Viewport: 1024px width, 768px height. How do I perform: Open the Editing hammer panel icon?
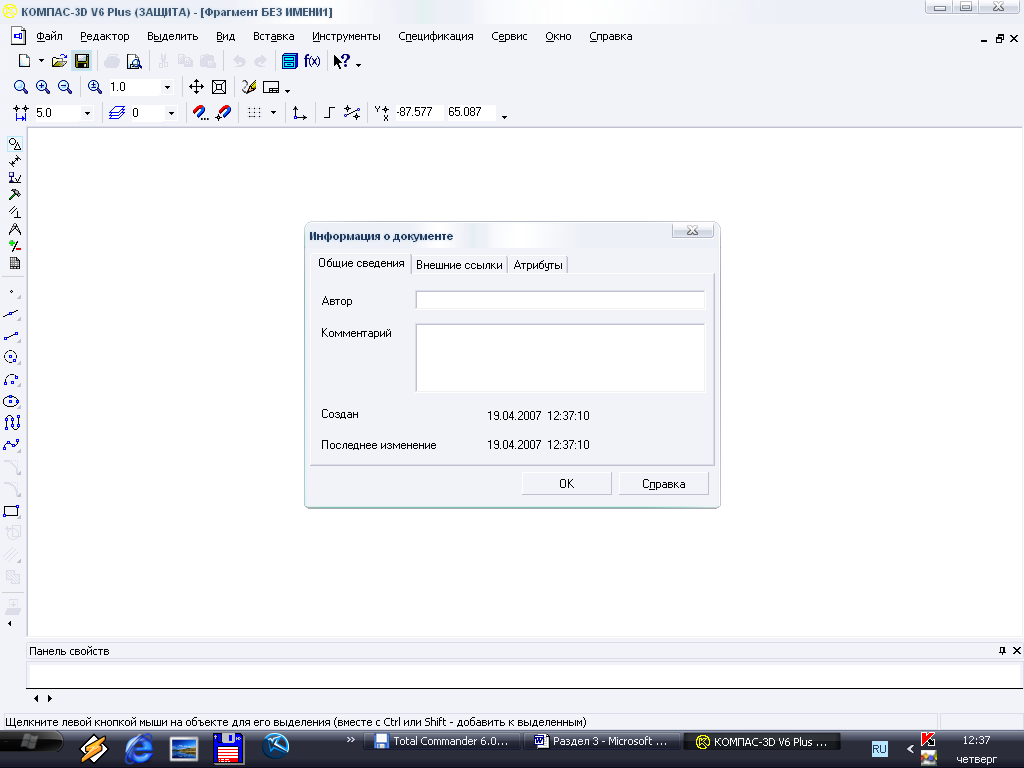pos(14,195)
